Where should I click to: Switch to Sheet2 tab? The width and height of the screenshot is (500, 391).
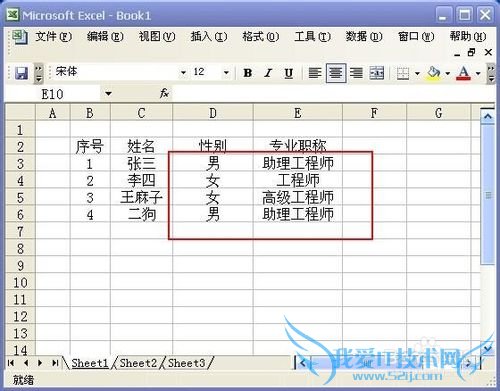point(138,363)
